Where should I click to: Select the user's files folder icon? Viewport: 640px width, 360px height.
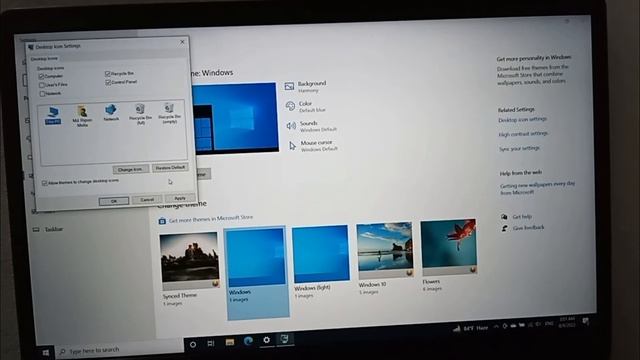(x=82, y=116)
